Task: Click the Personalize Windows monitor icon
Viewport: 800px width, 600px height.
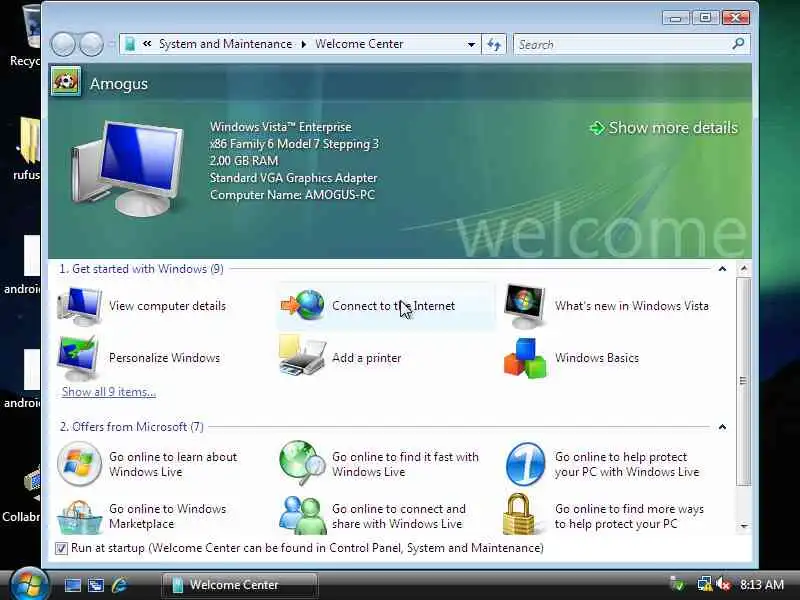Action: [78, 358]
